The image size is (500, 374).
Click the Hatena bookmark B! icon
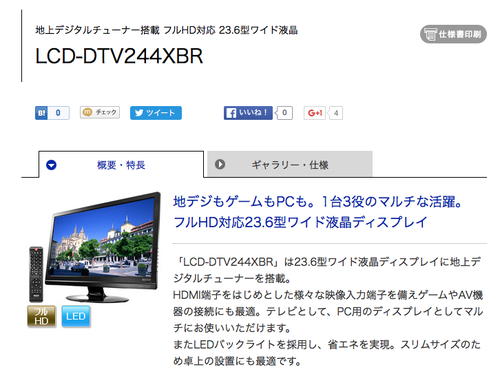point(41,113)
